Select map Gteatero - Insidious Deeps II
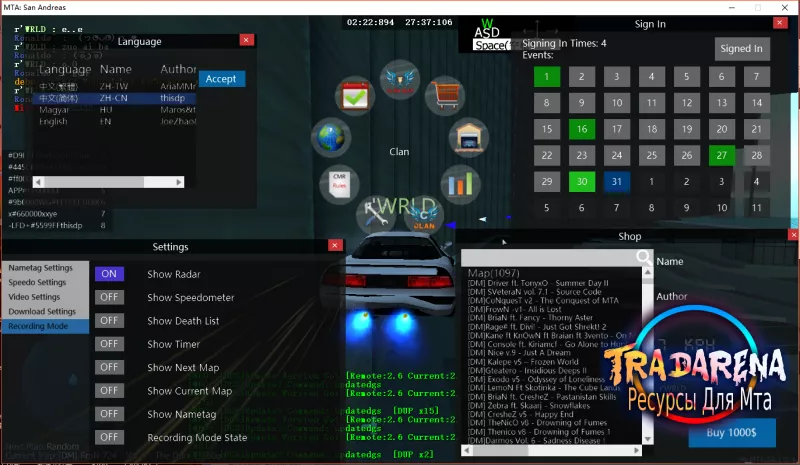The image size is (800, 465). coord(528,371)
